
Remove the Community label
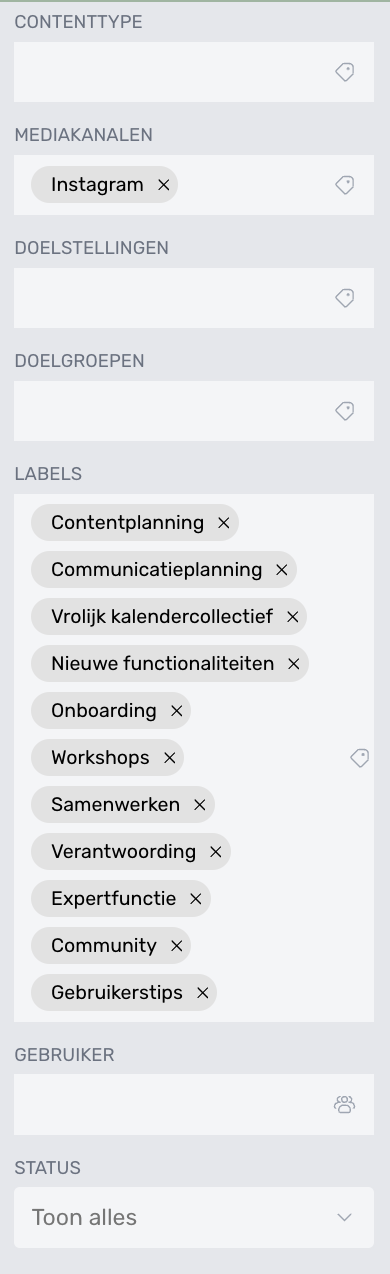[176, 946]
